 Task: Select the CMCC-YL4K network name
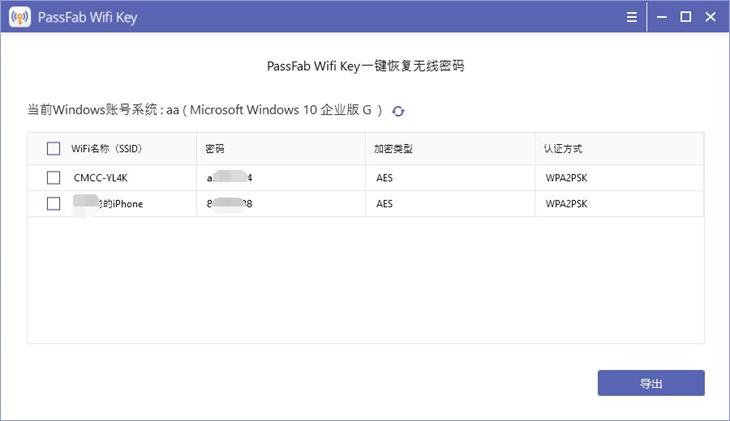[101, 178]
